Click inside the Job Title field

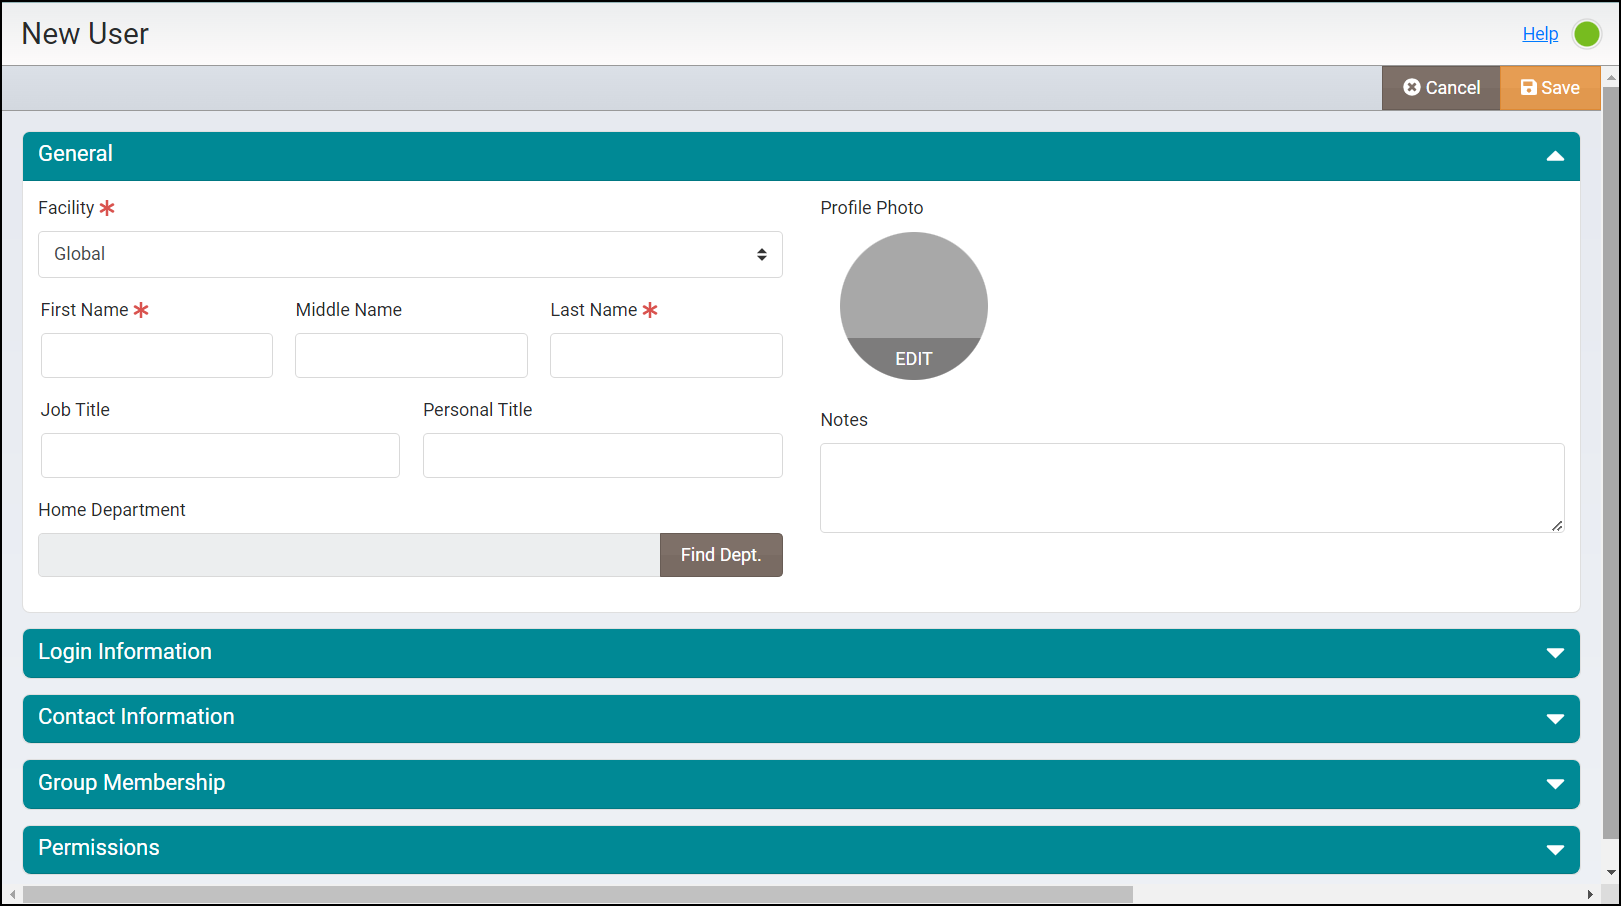click(x=219, y=455)
